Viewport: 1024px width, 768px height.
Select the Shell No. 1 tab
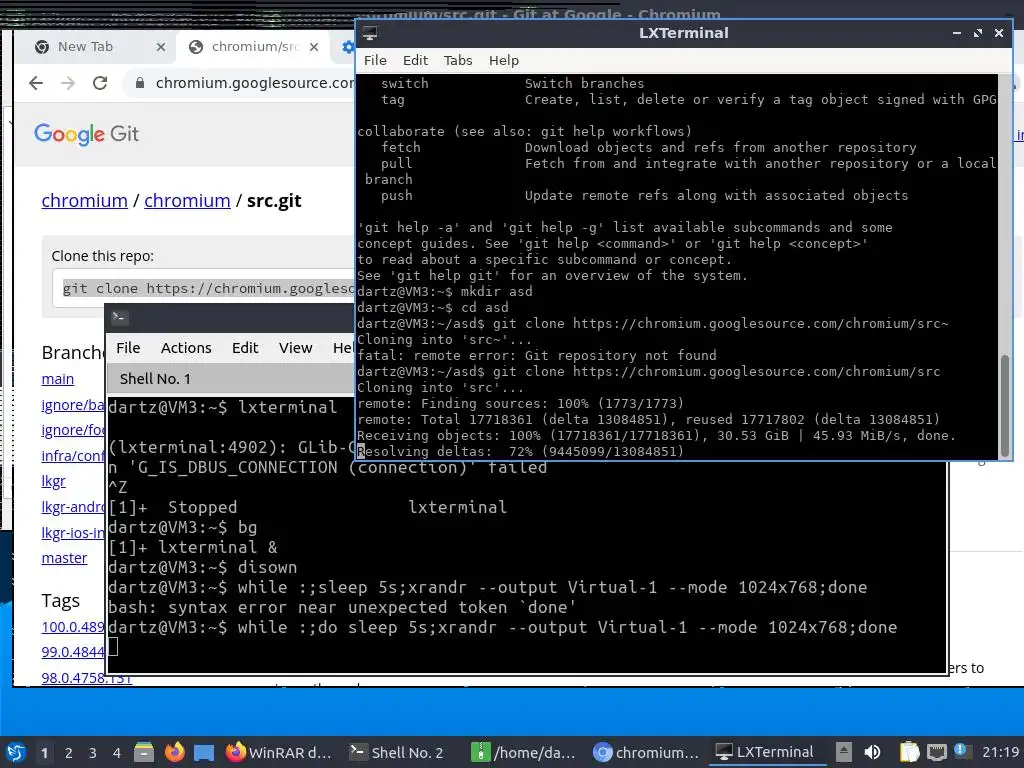pyautogui.click(x=155, y=379)
